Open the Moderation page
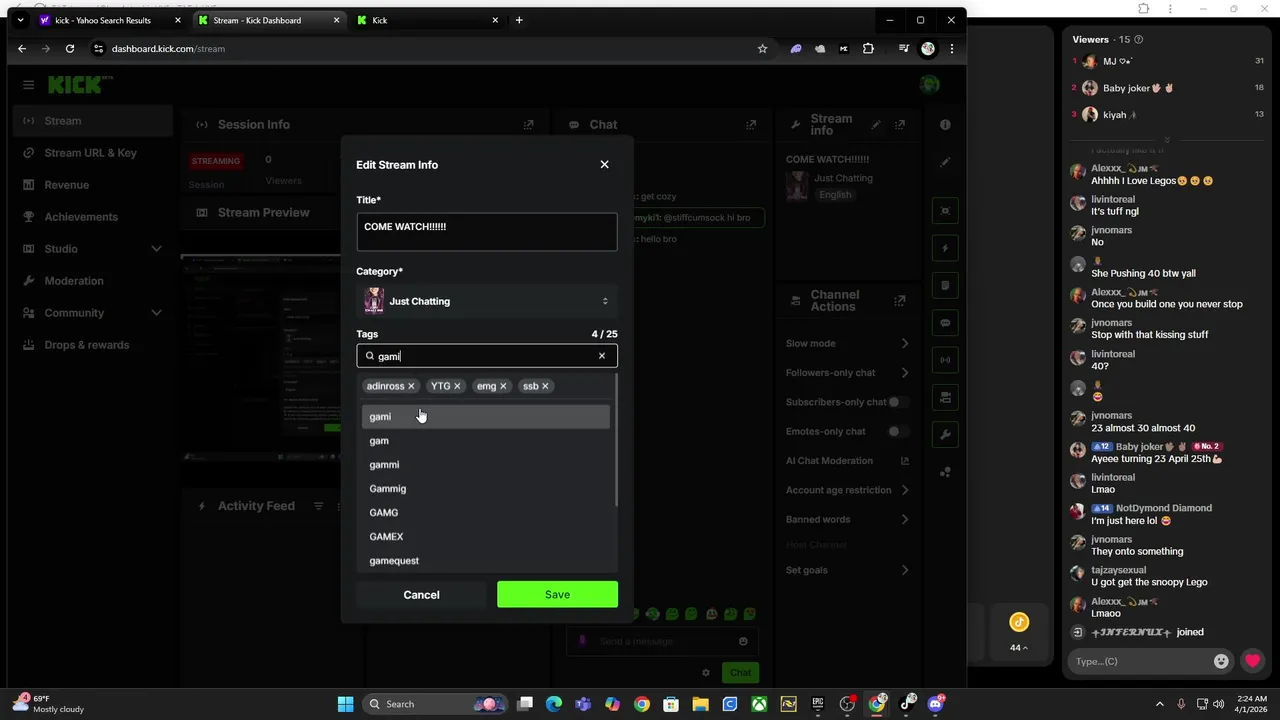Screen dimensions: 1280x720 point(93,281)
